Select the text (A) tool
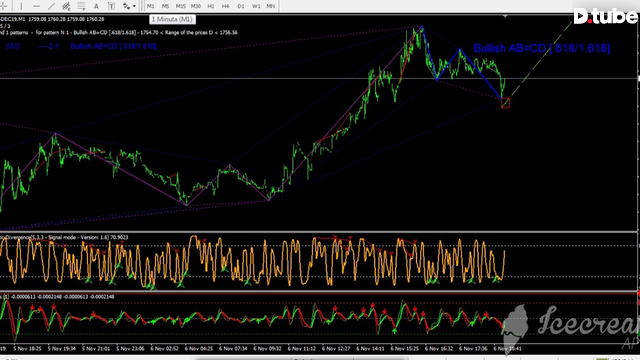This screenshot has width=640, height=360. [96, 6]
